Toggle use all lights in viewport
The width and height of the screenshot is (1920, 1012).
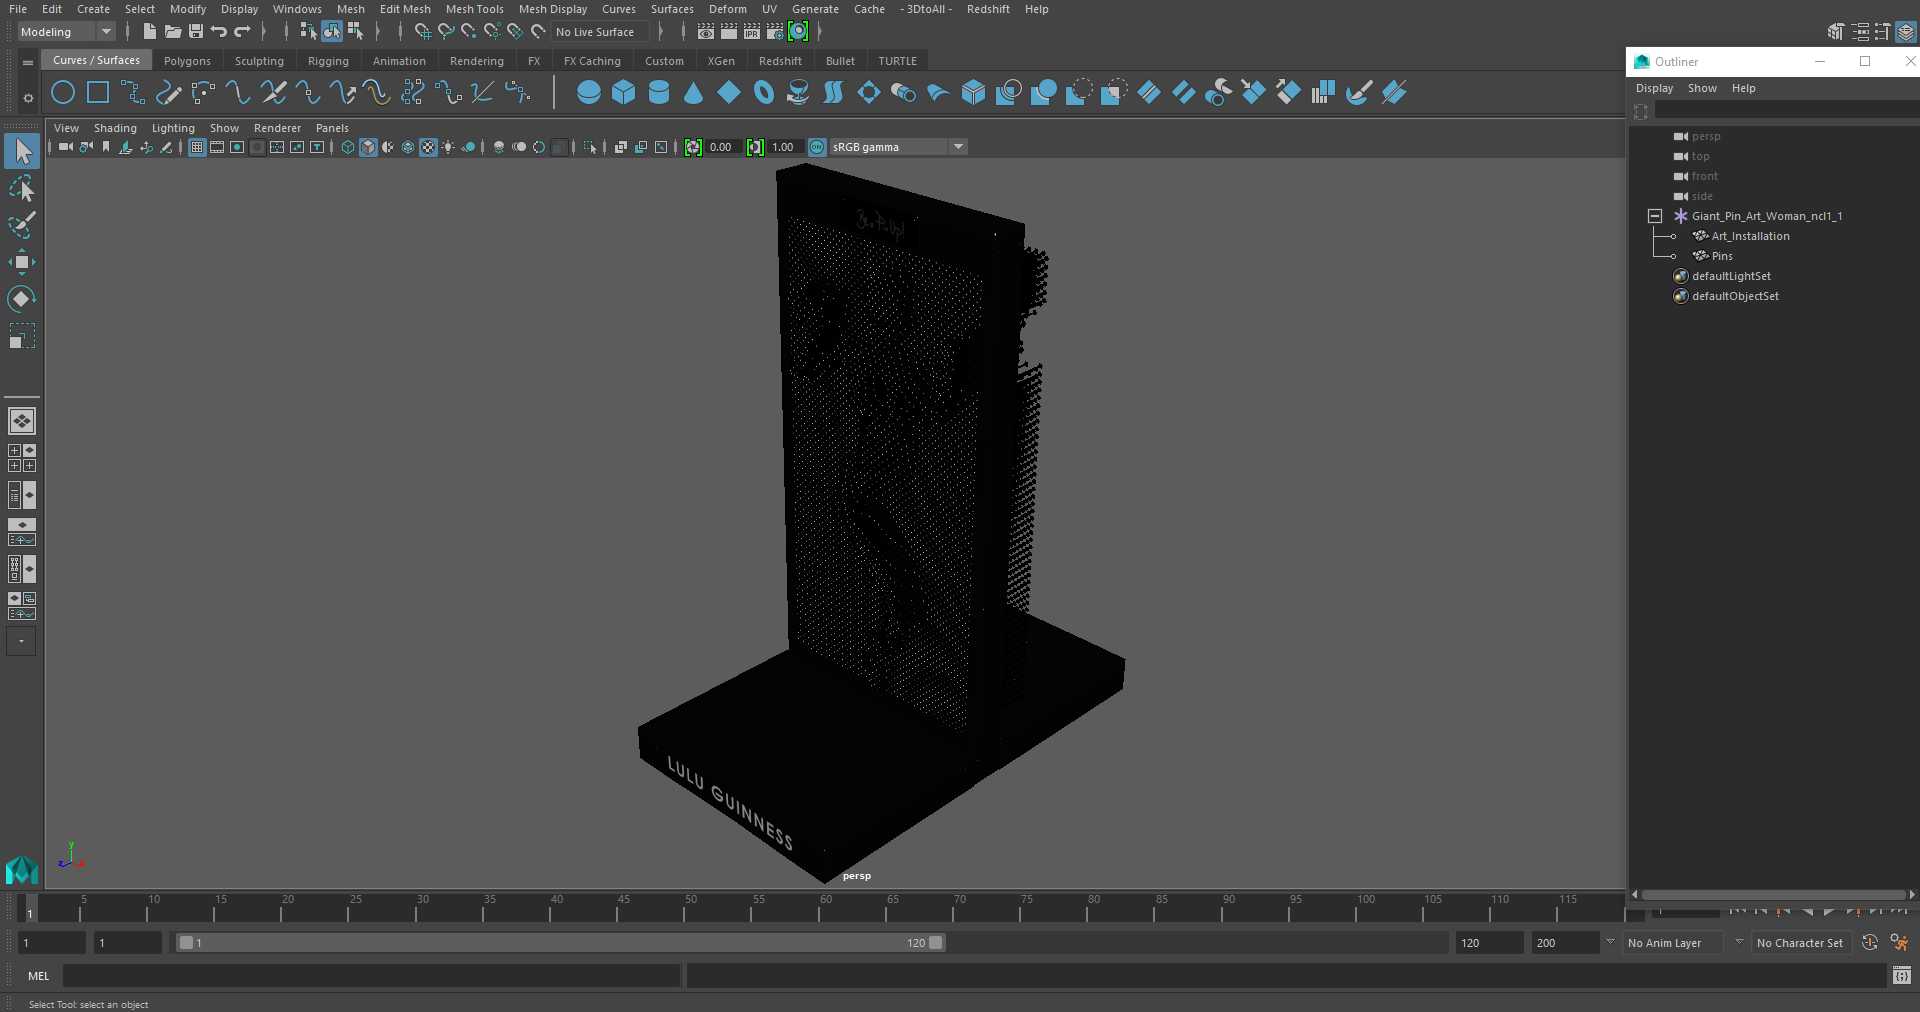click(x=448, y=147)
